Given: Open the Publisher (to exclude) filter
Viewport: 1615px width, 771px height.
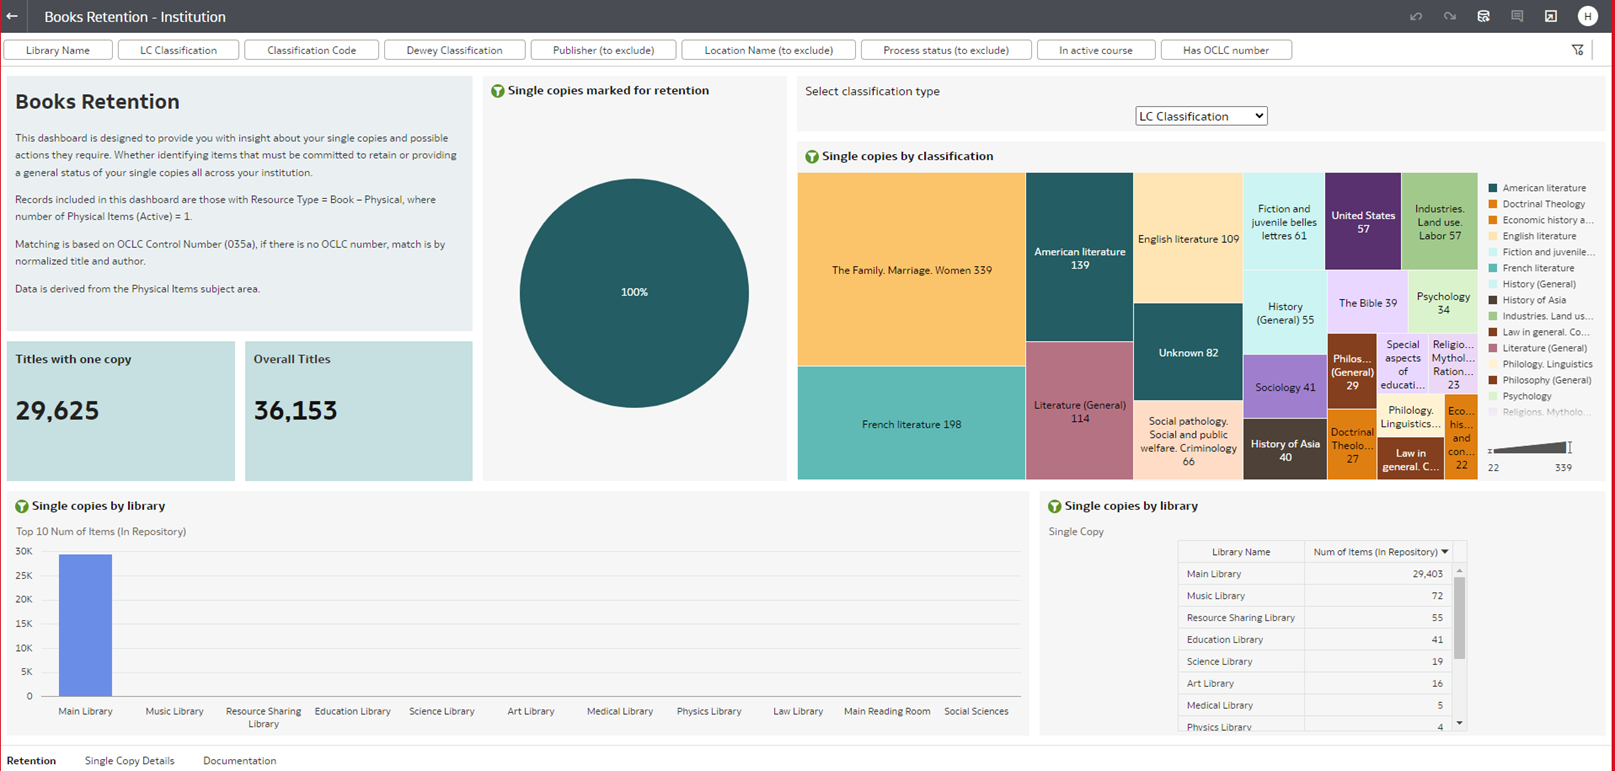Looking at the screenshot, I should pyautogui.click(x=603, y=50).
